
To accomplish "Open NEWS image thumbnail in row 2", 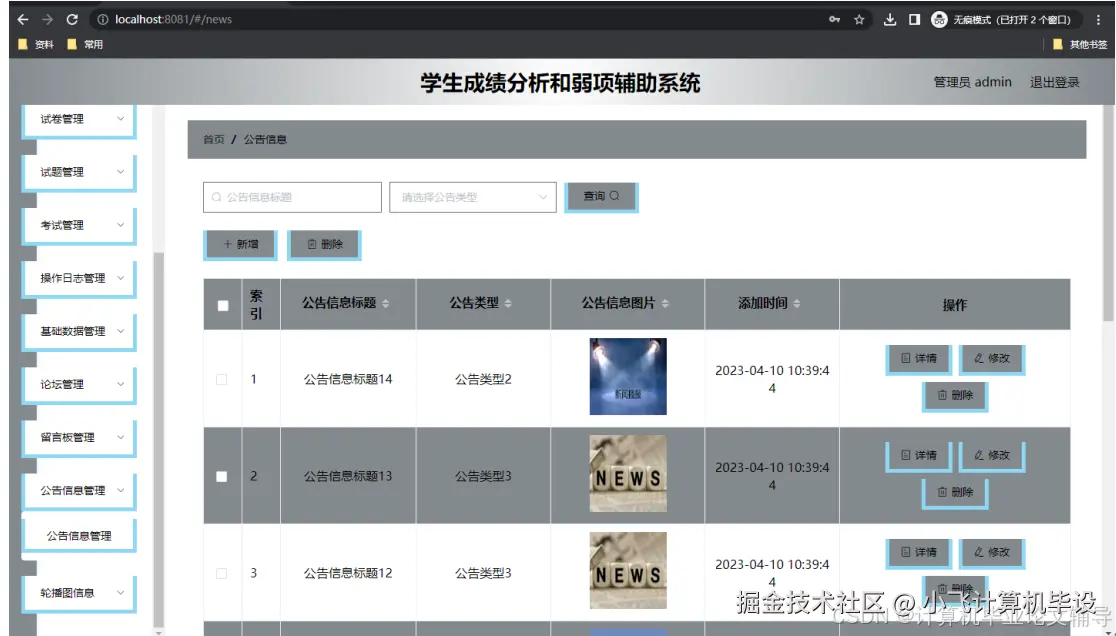I will [x=628, y=474].
